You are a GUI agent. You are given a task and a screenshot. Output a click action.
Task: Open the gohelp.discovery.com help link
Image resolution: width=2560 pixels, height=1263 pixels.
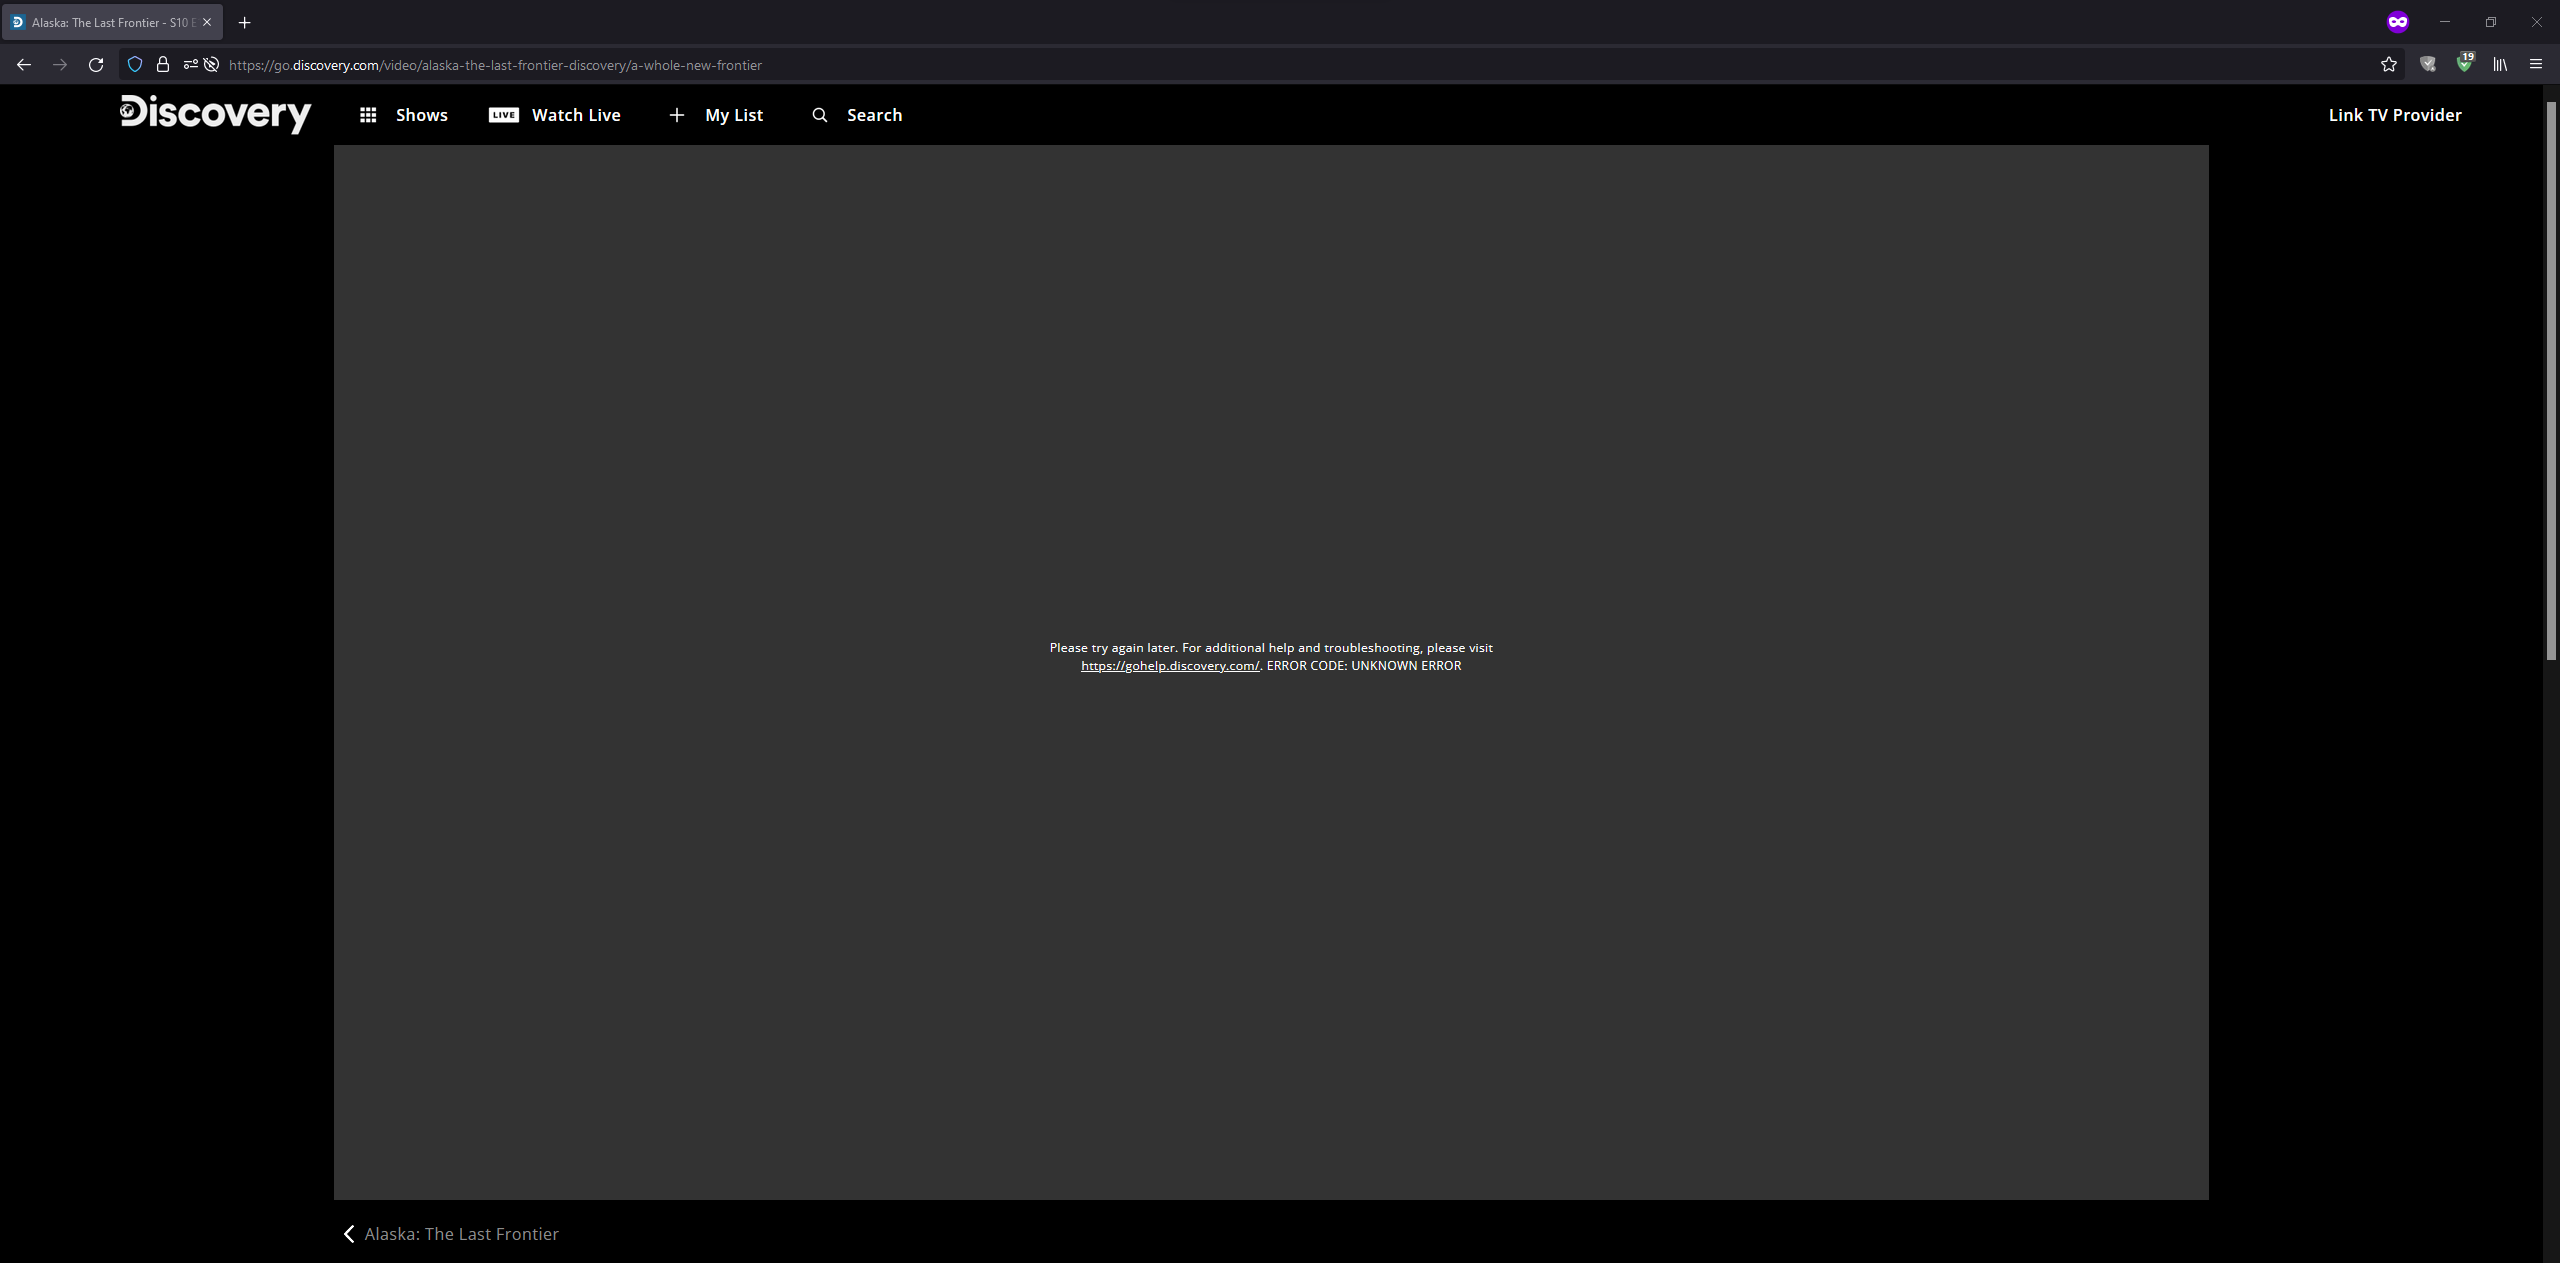point(1170,666)
